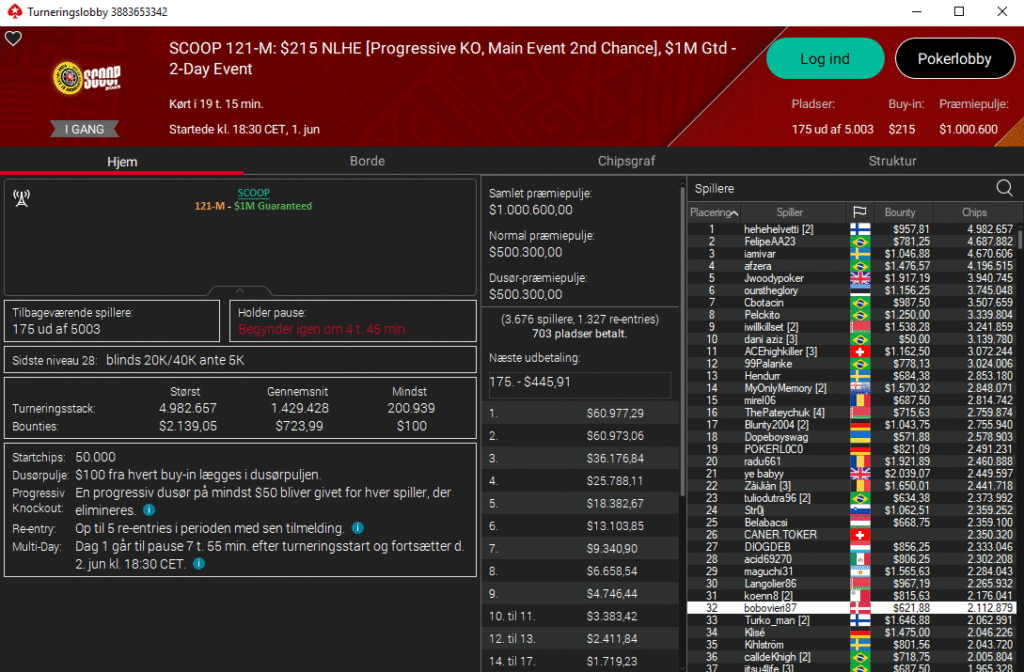The width and height of the screenshot is (1024, 672).
Task: Switch to the Chipsgraf tab
Action: [x=626, y=161]
